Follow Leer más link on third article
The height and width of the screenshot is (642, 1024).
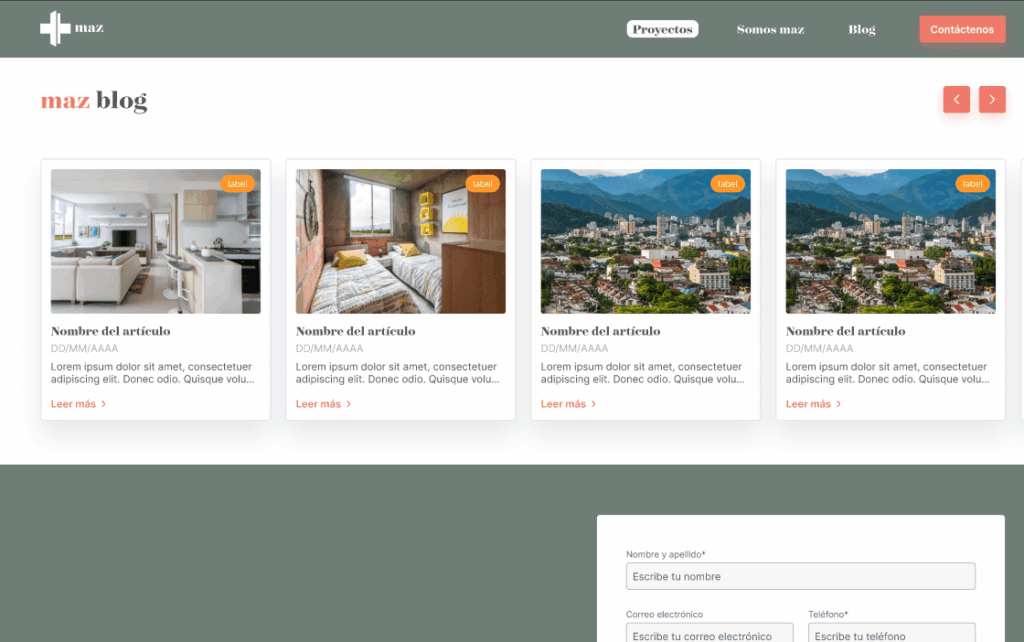(x=568, y=404)
